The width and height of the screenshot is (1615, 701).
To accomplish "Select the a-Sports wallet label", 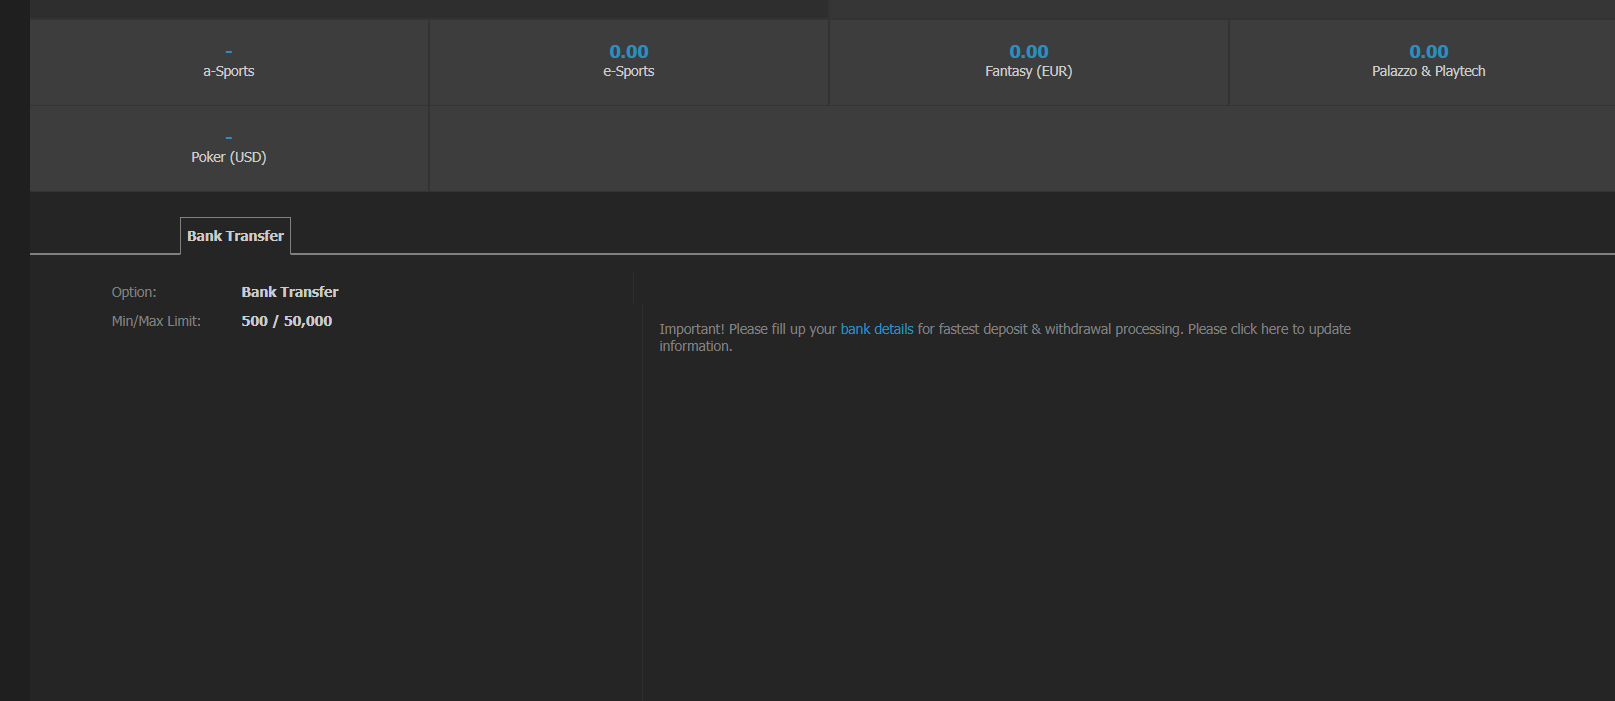I will [229, 71].
